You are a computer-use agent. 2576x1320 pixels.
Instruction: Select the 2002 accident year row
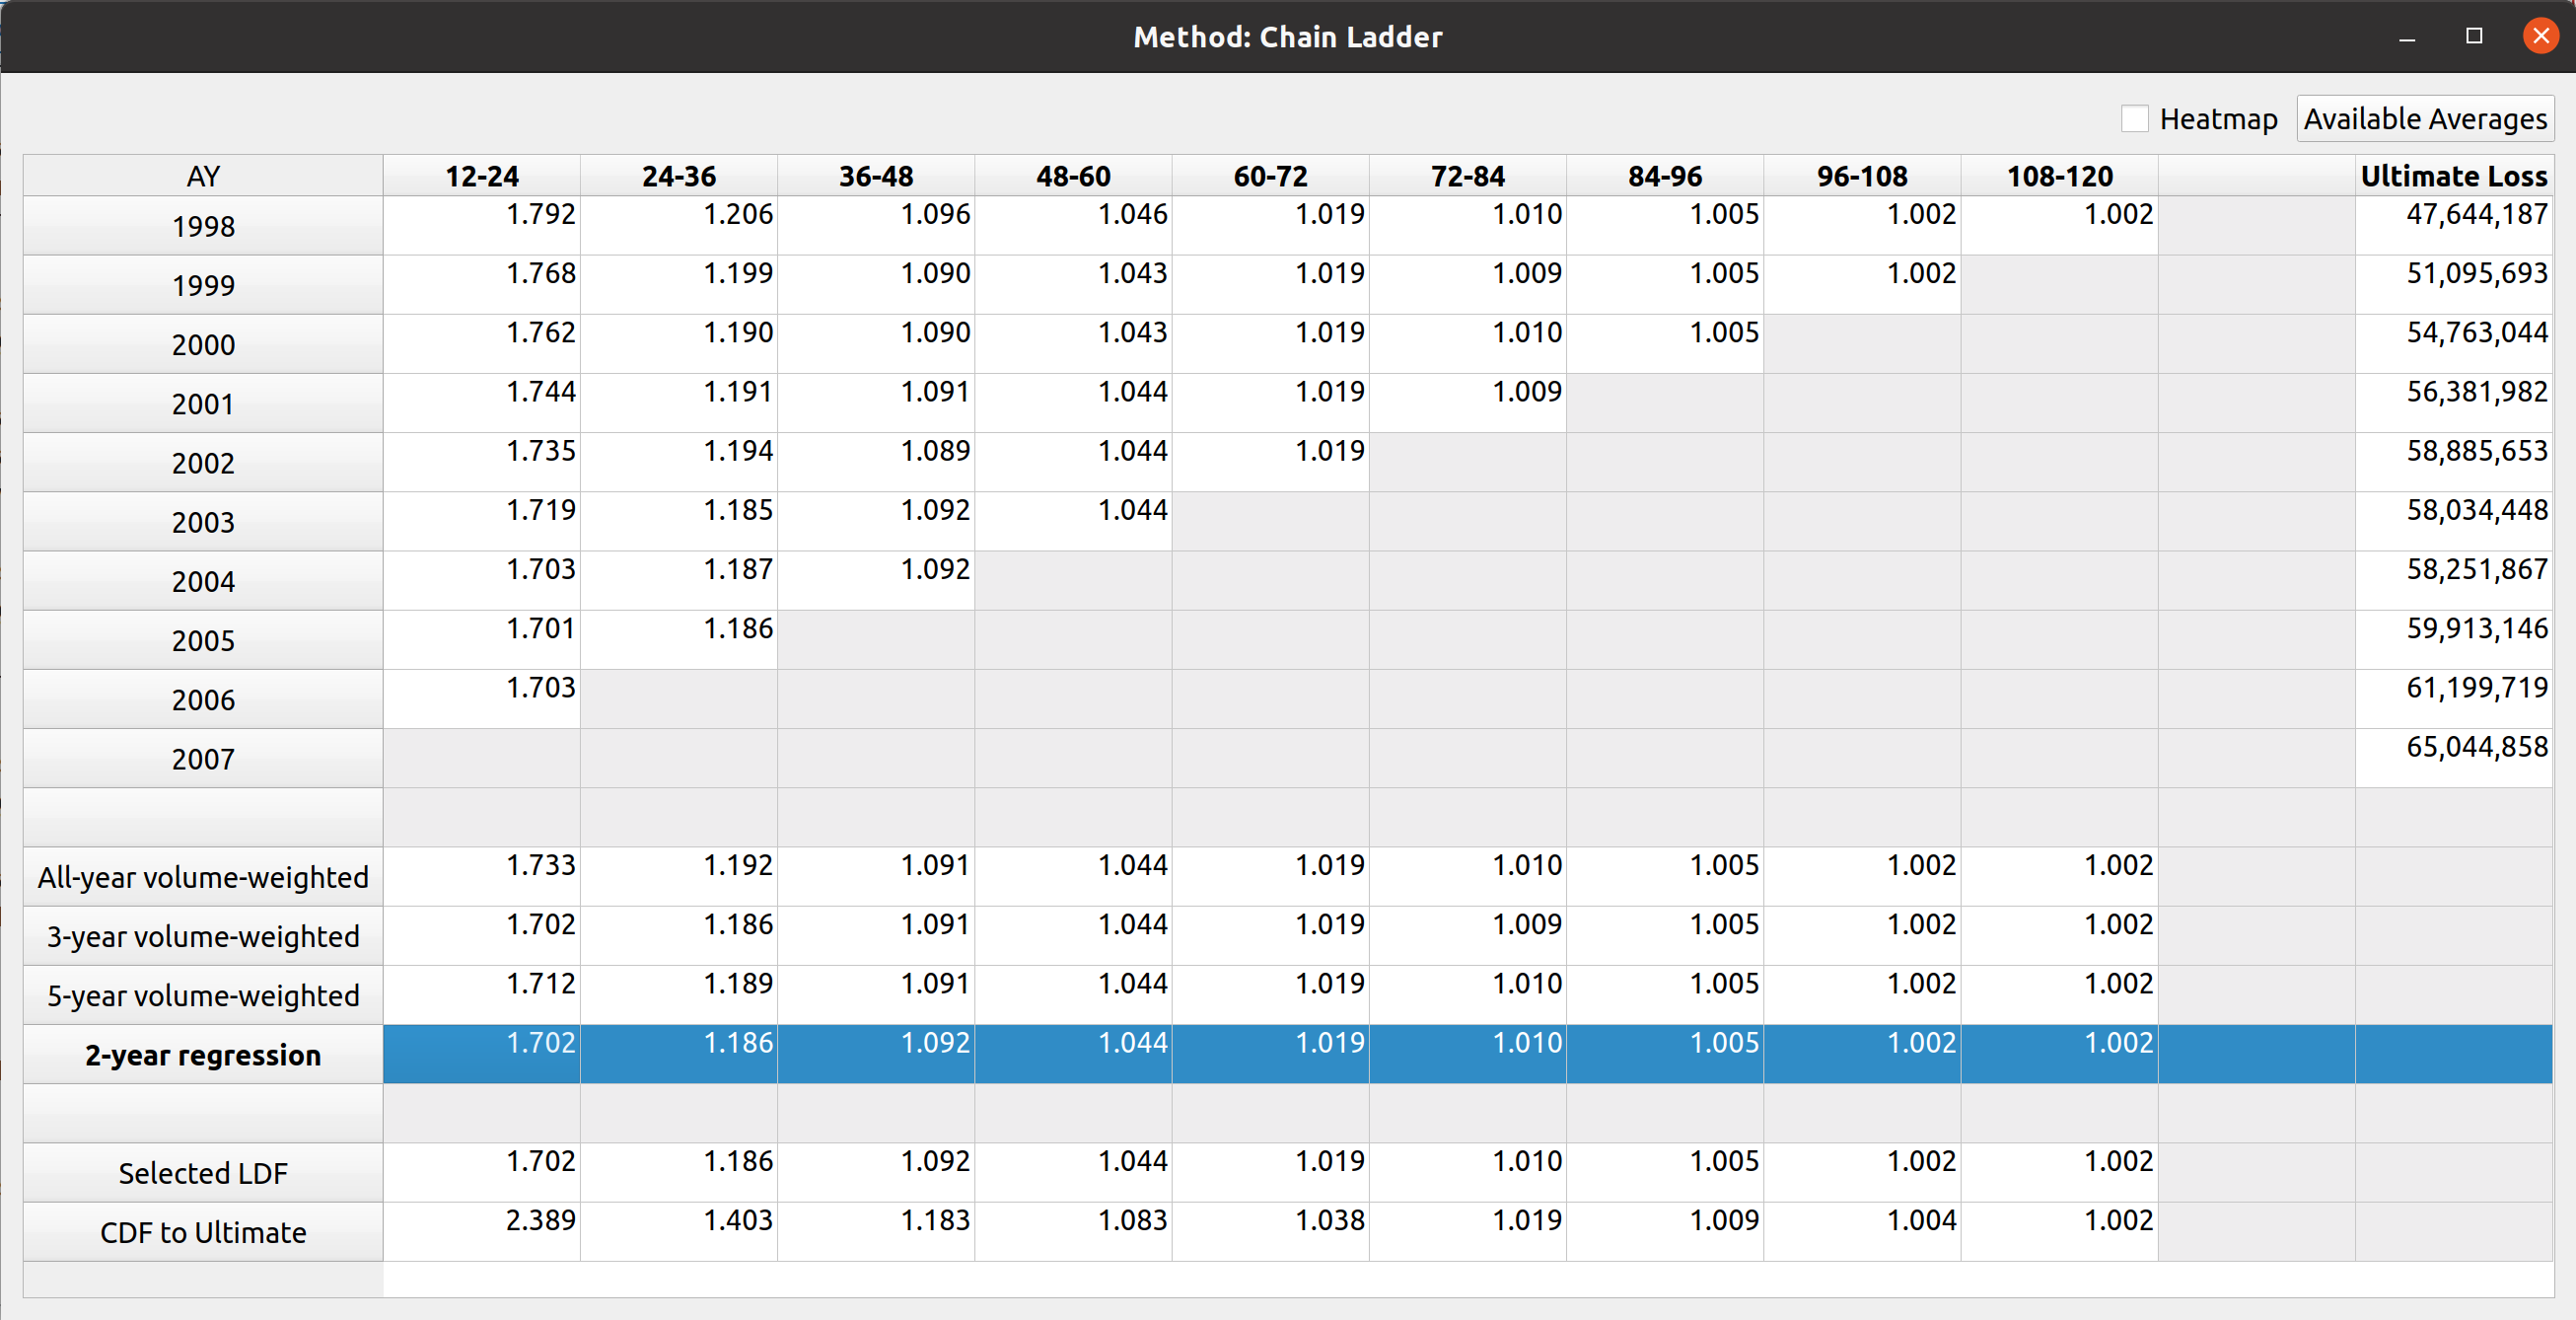[x=203, y=462]
